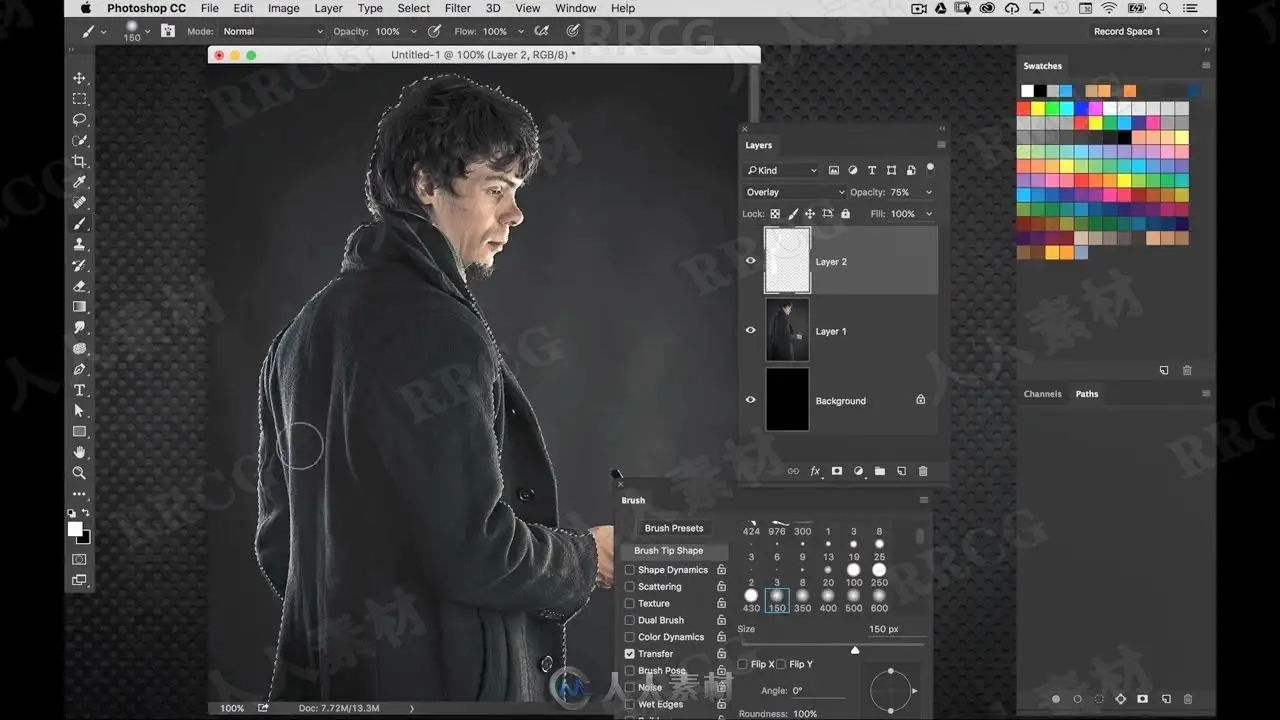1280x720 pixels.
Task: Delete layer using Layers trash icon
Action: tap(923, 471)
